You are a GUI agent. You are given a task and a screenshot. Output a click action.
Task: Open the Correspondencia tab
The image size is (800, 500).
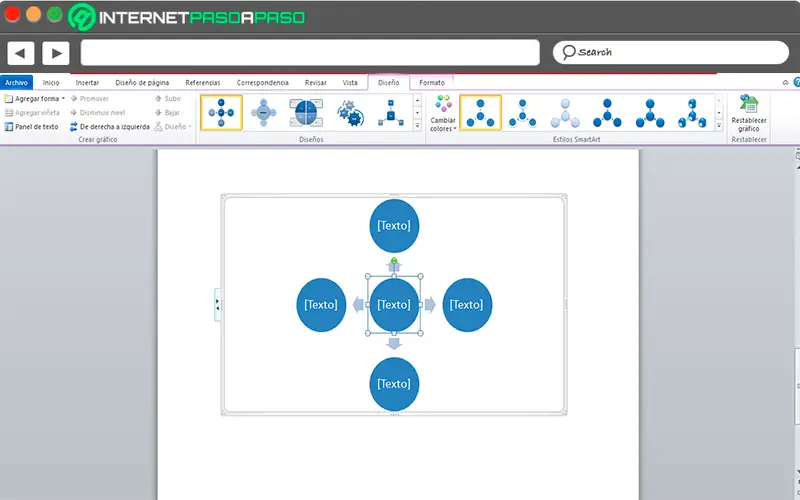[262, 83]
